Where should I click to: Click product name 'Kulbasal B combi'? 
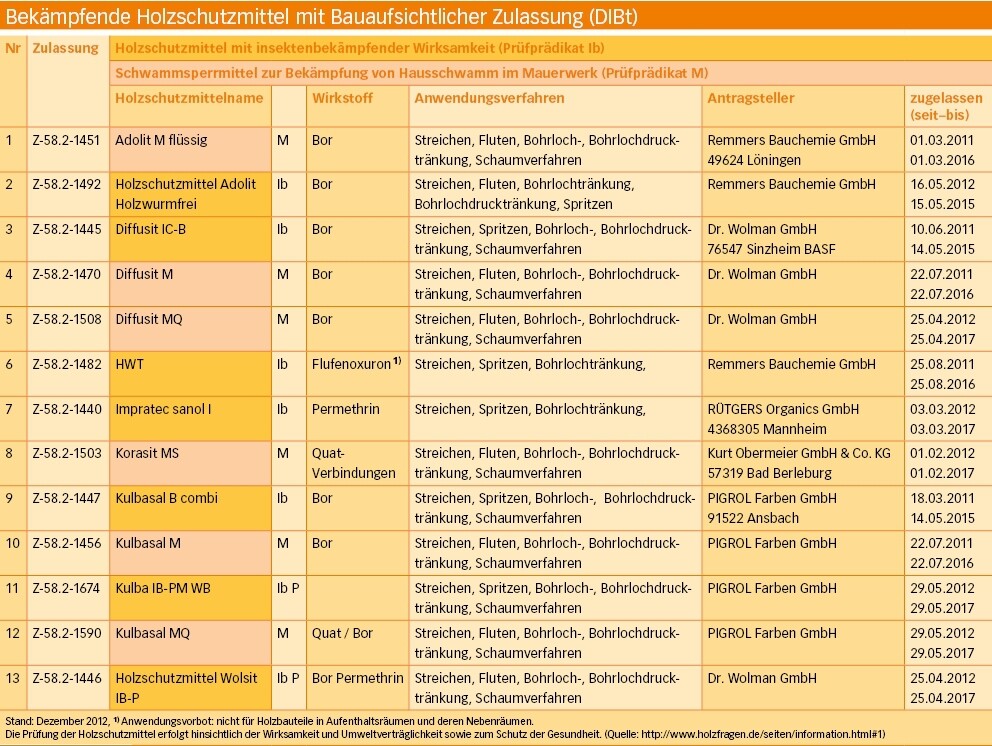tap(166, 499)
